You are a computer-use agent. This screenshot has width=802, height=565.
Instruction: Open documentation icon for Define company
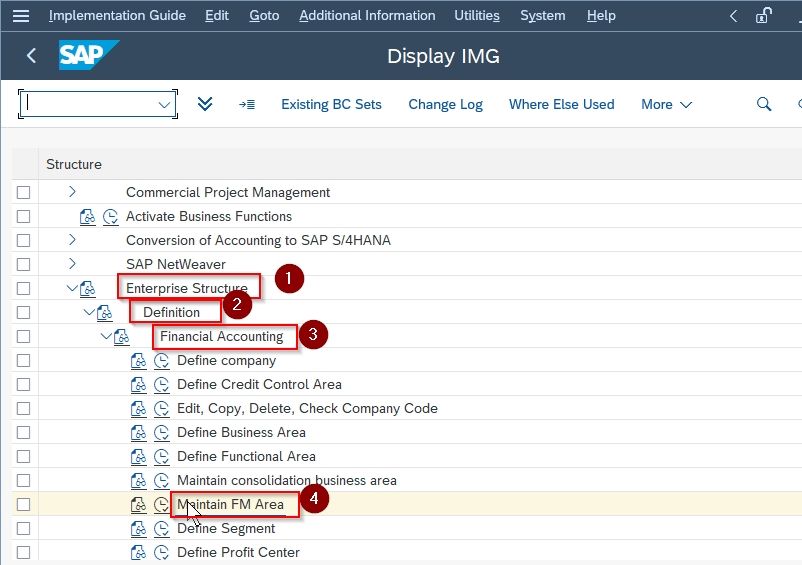[x=138, y=361]
